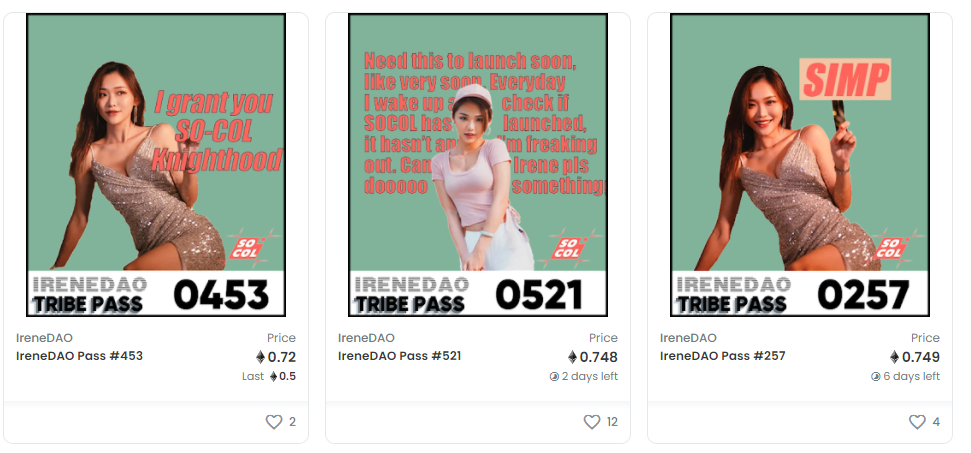The image size is (971, 453).
Task: Open the IreneDAO Pass #521 title link
Action: (x=399, y=356)
